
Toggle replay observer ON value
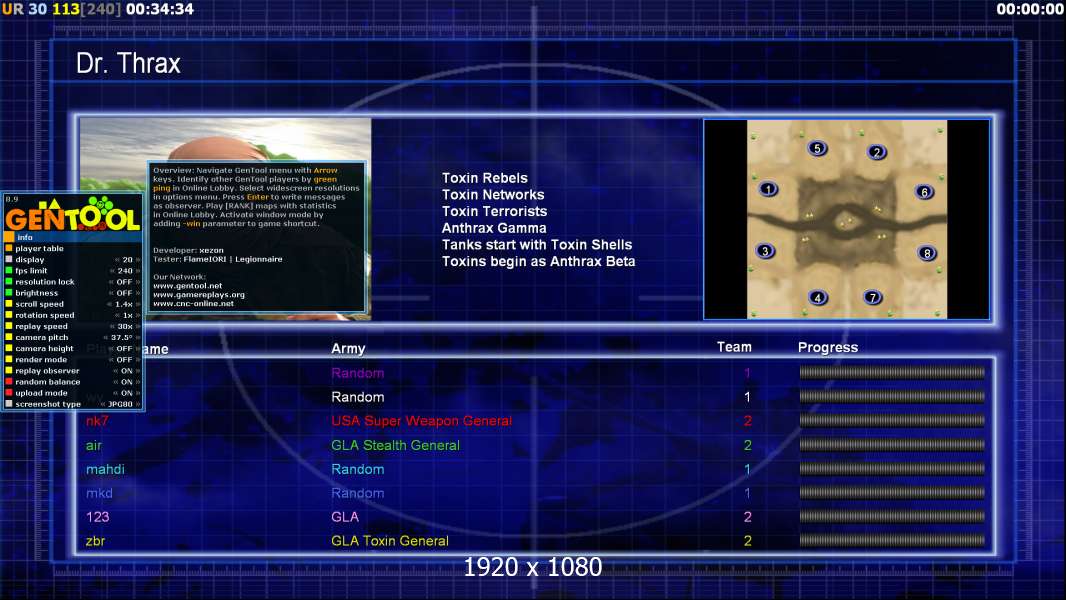(x=126, y=370)
